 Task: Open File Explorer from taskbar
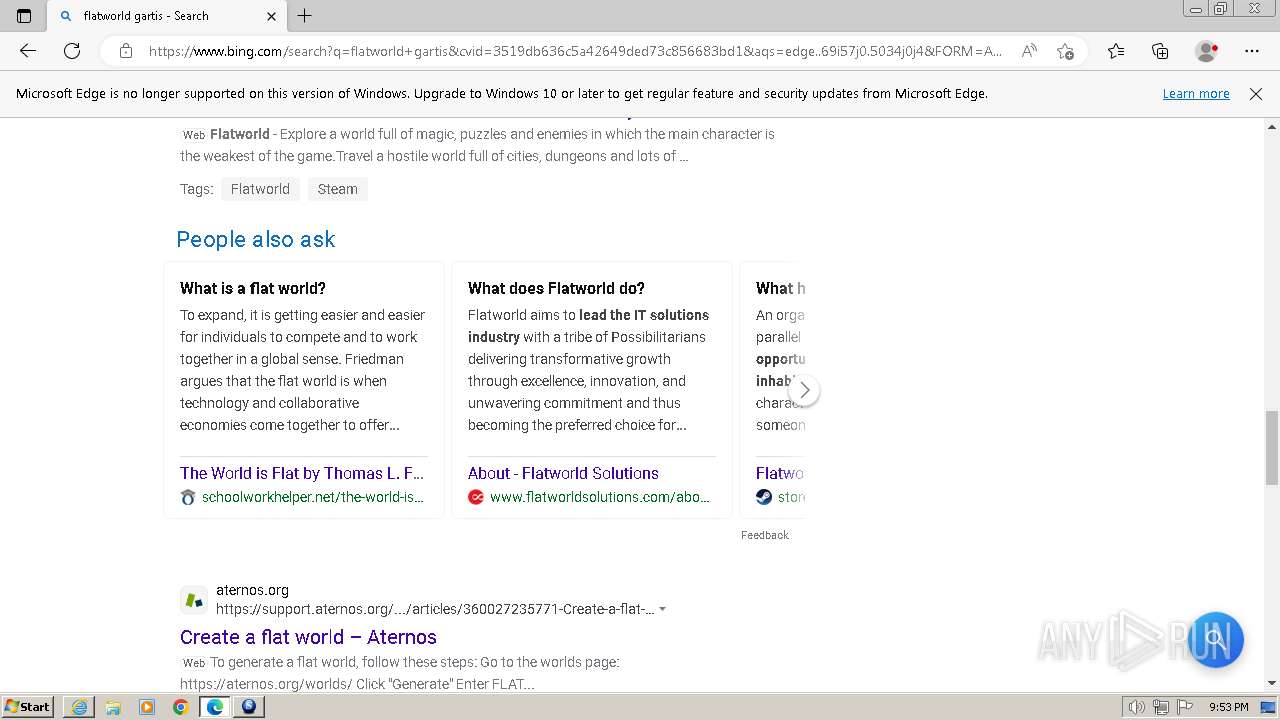tap(113, 707)
